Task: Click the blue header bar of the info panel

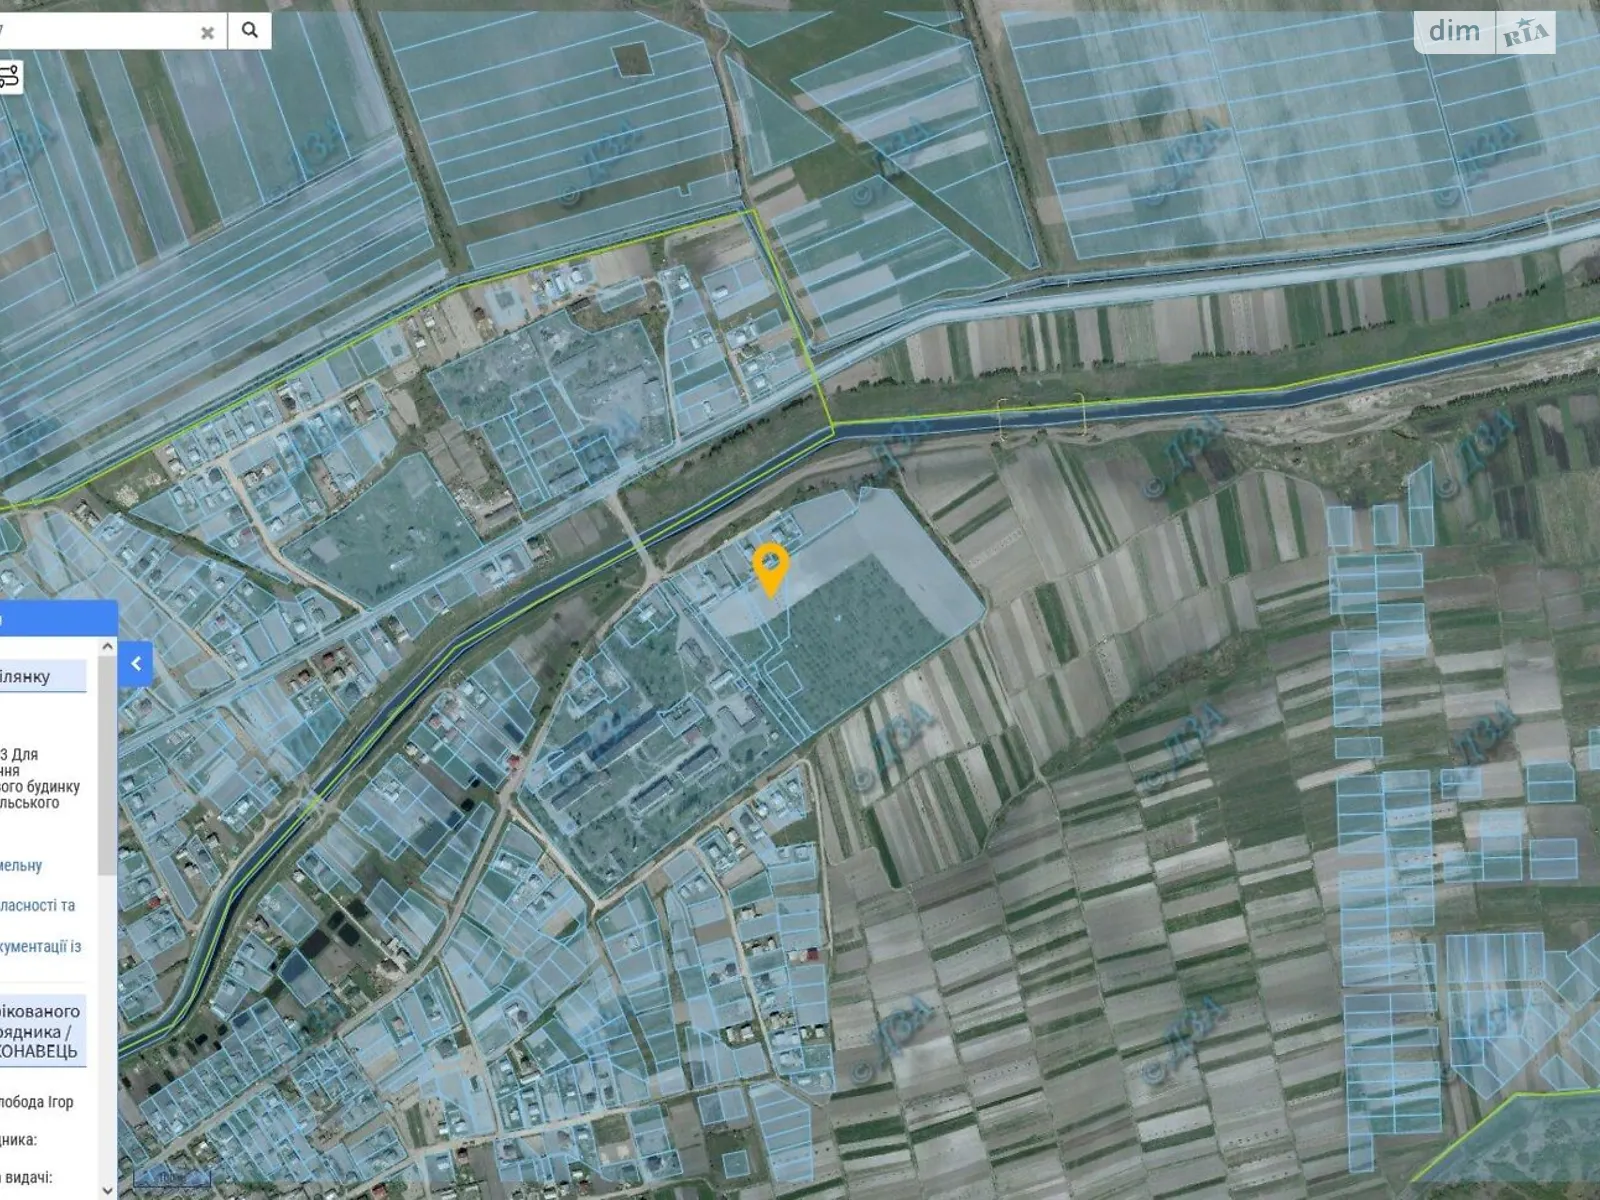Action: [58, 619]
